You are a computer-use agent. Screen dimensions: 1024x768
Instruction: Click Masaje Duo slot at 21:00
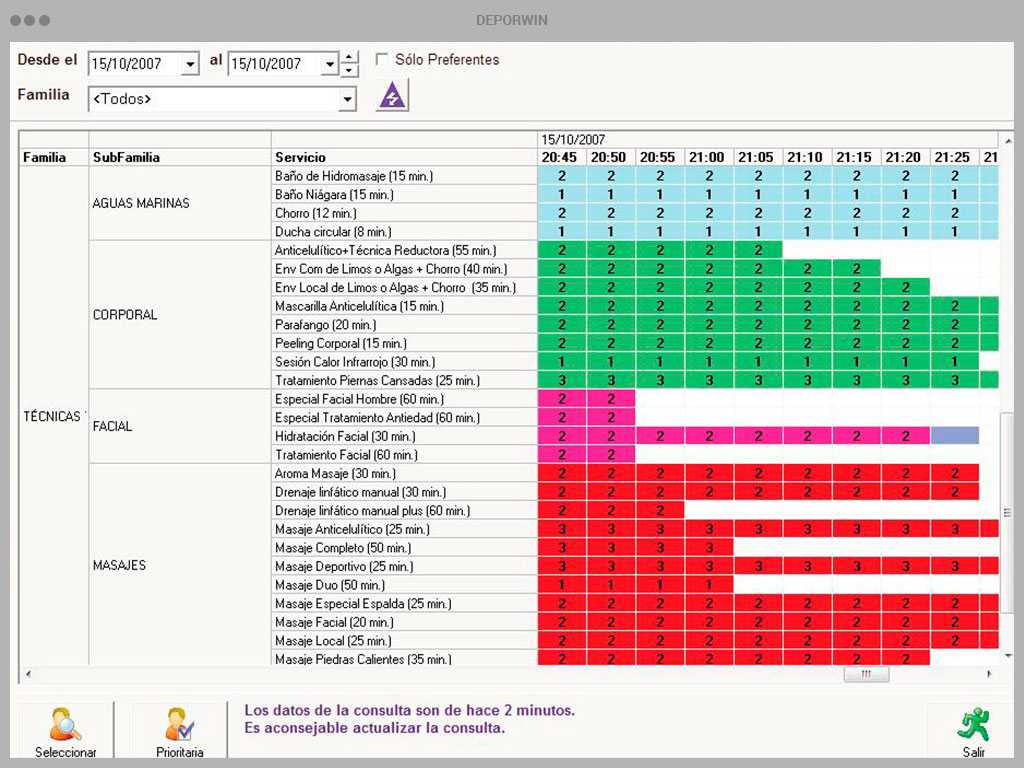pos(709,585)
